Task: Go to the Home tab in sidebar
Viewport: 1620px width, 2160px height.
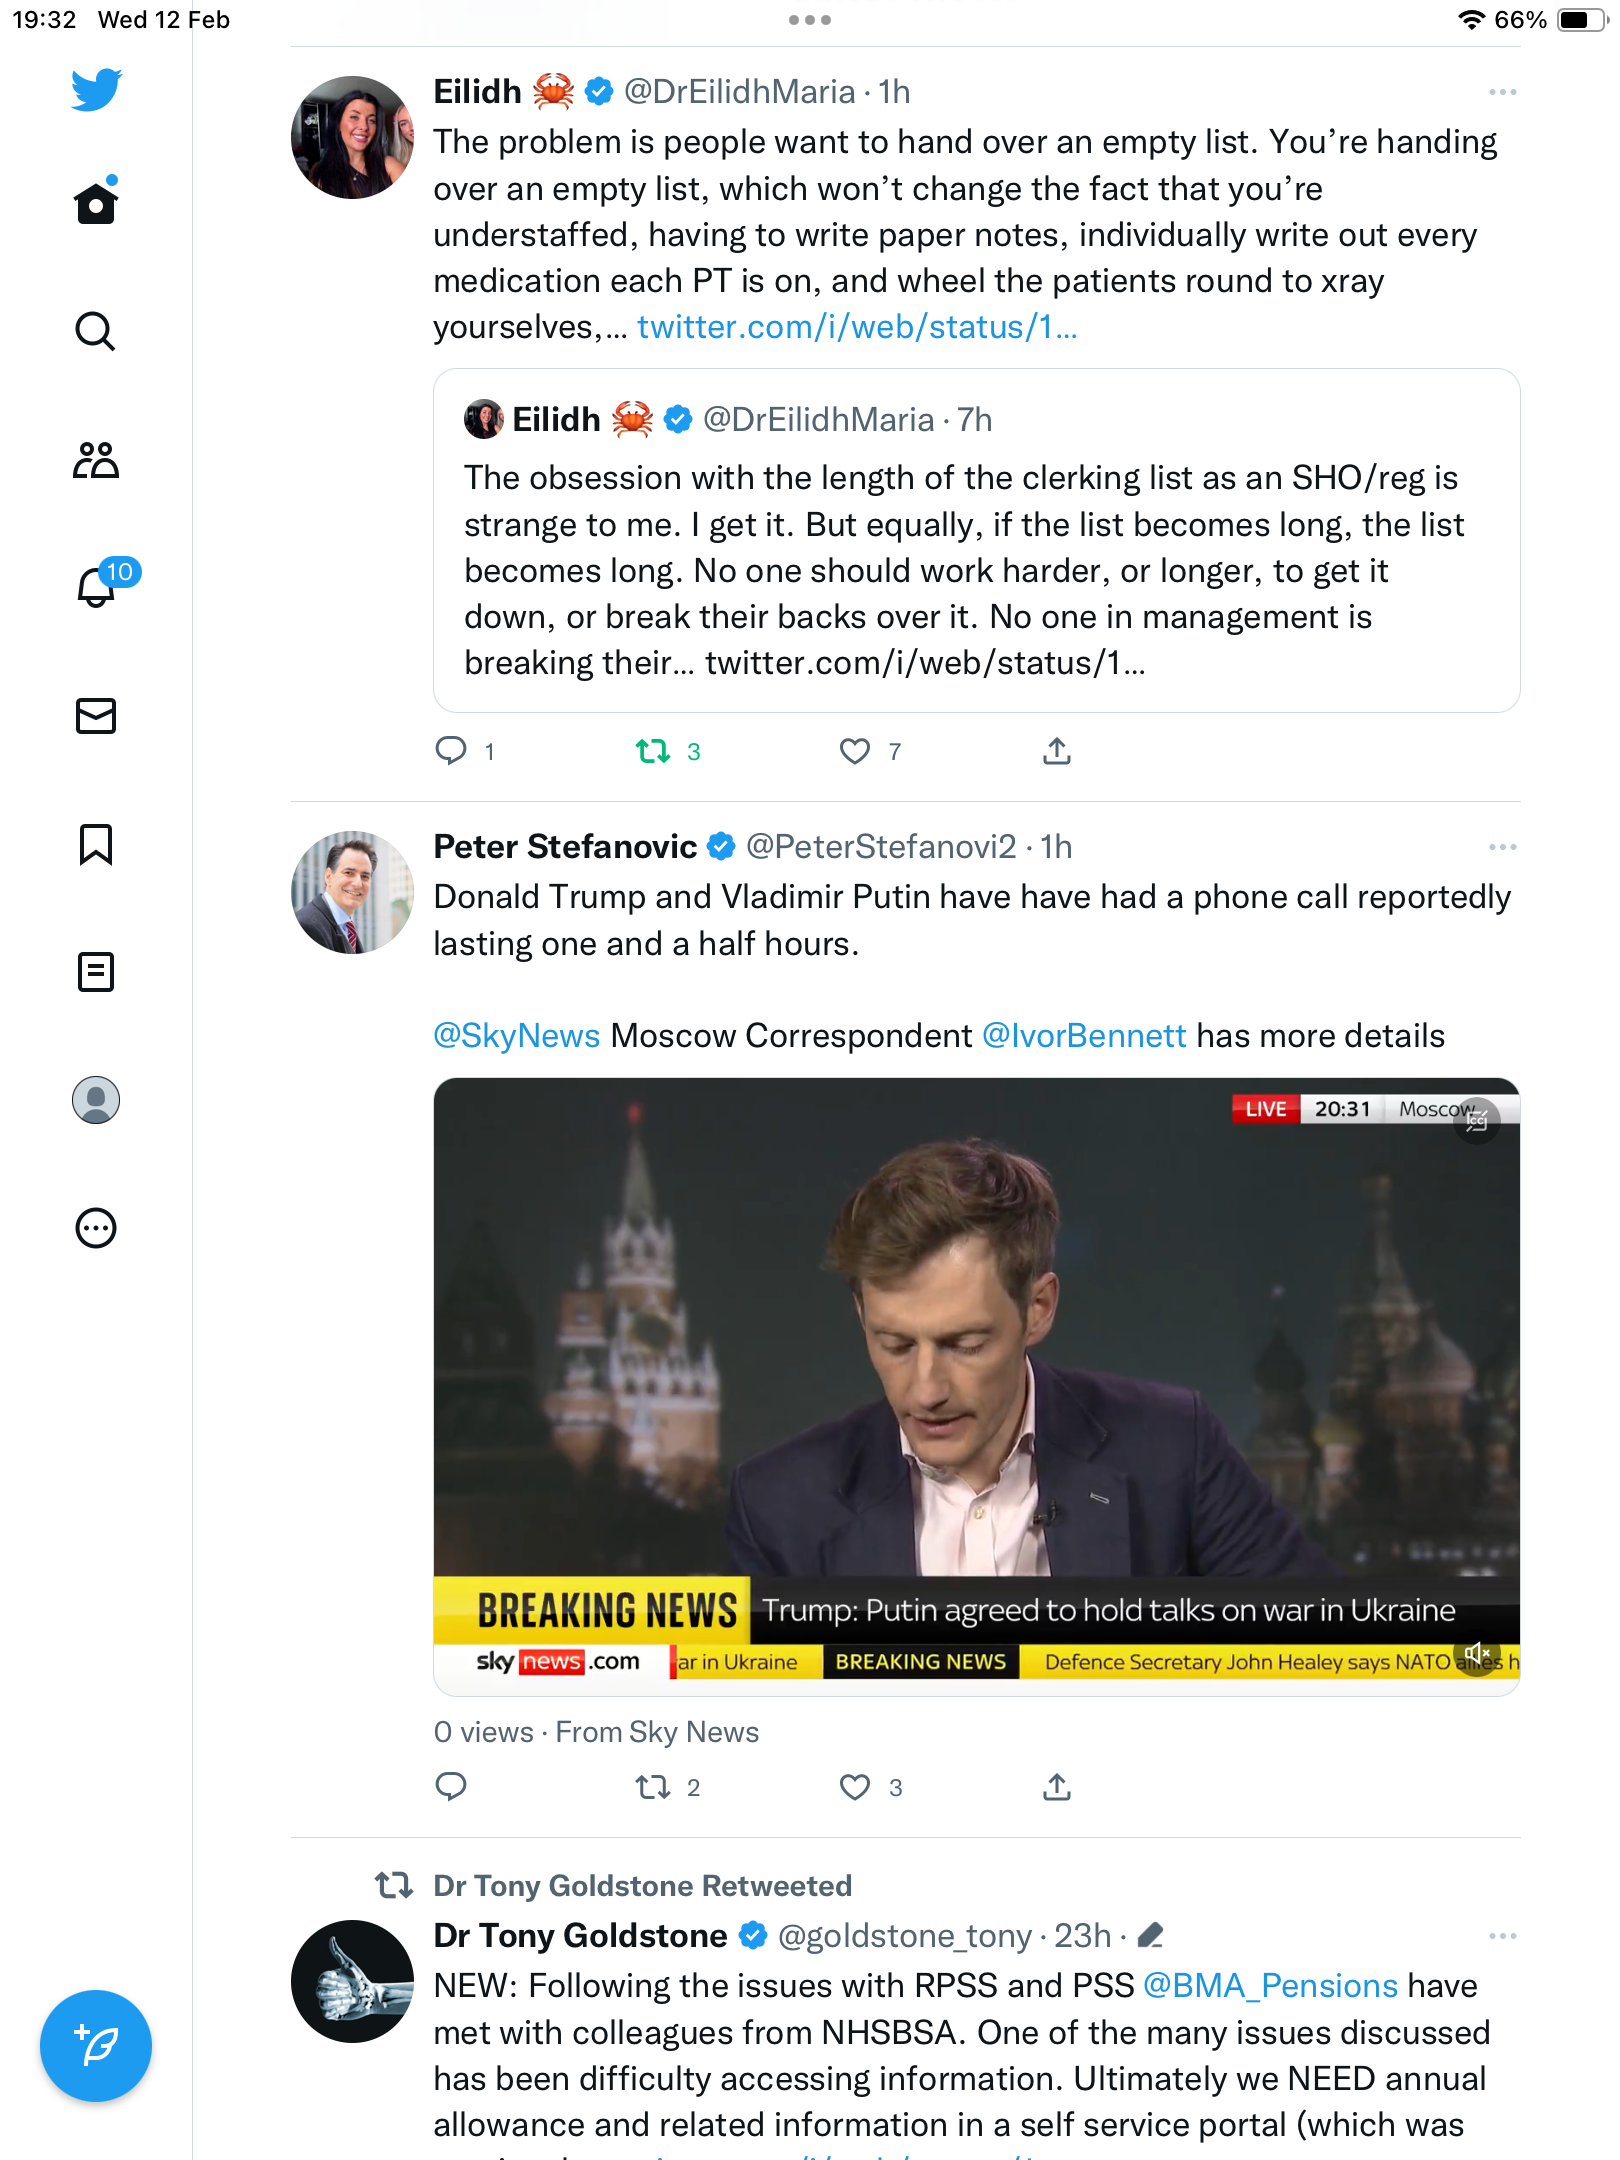Action: click(96, 202)
